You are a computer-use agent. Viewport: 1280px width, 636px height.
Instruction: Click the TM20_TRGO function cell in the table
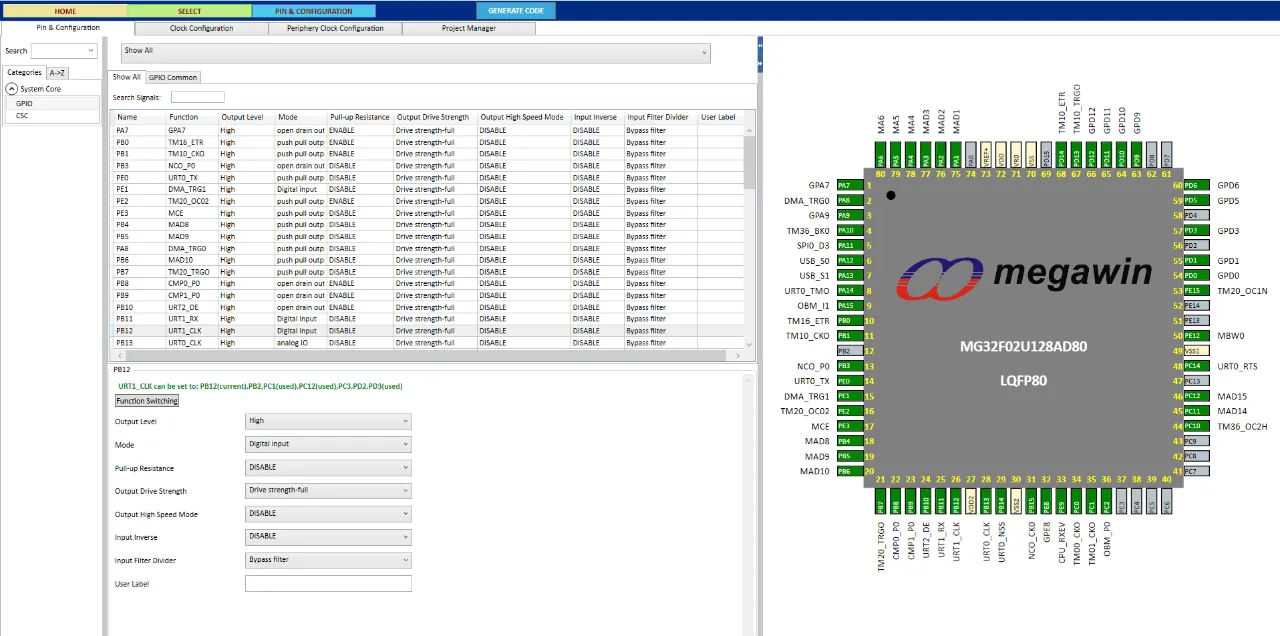pyautogui.click(x=191, y=272)
